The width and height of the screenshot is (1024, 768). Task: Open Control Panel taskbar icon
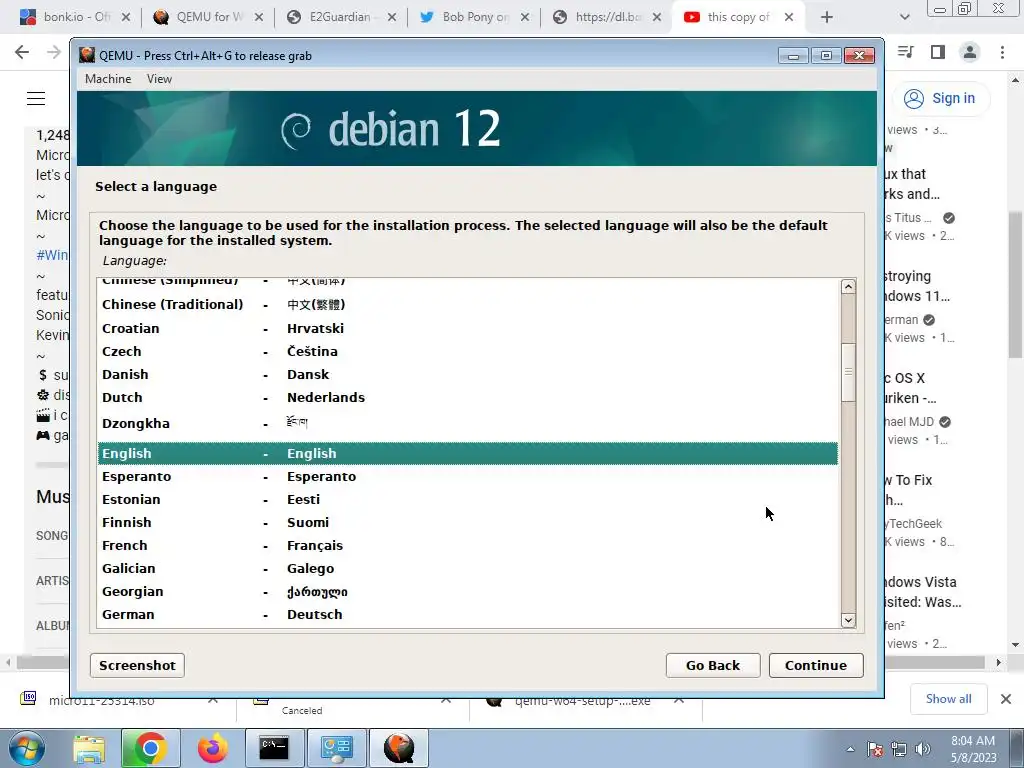336,749
